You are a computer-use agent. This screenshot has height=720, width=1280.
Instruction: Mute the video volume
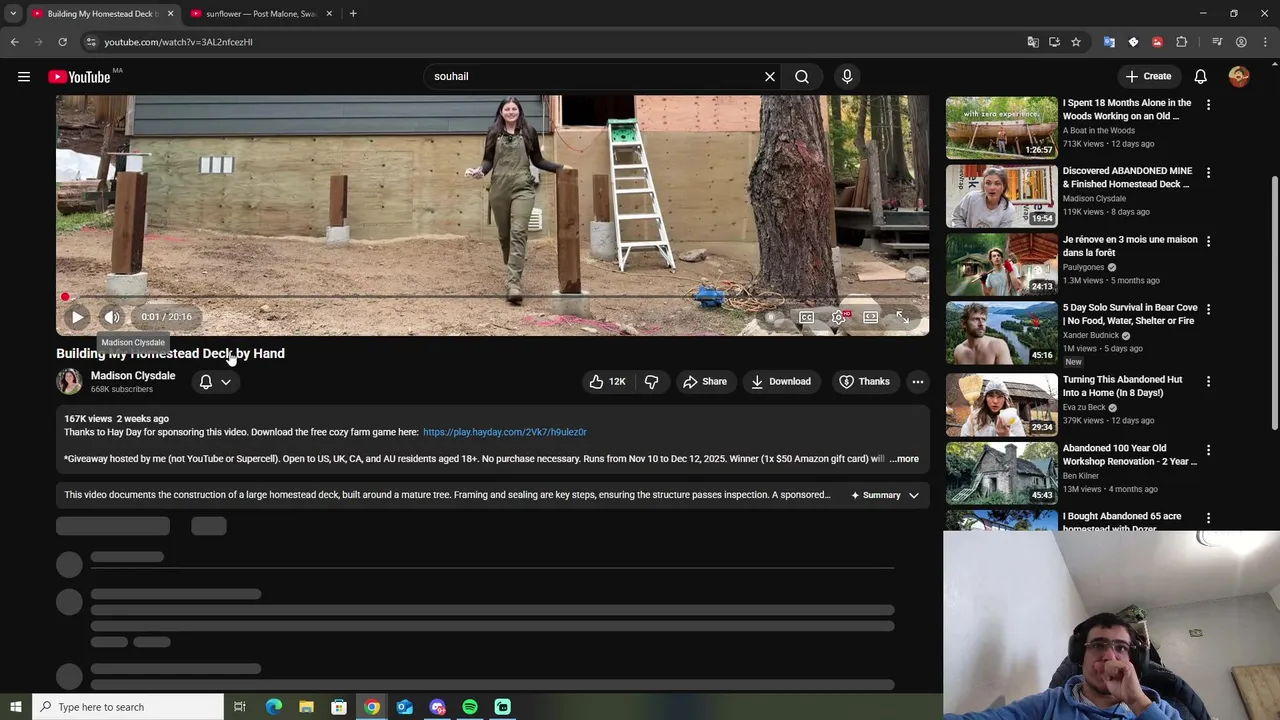[112, 317]
